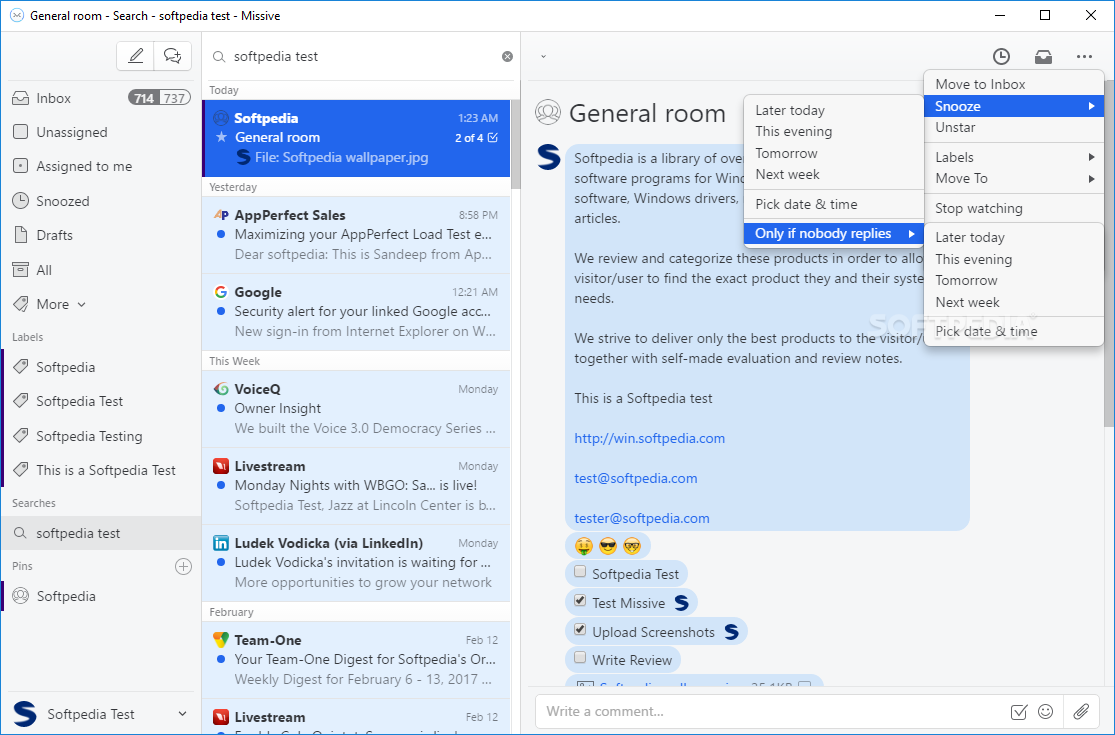The height and width of the screenshot is (735, 1115).
Task: Add a new pin with plus icon
Action: point(183,567)
